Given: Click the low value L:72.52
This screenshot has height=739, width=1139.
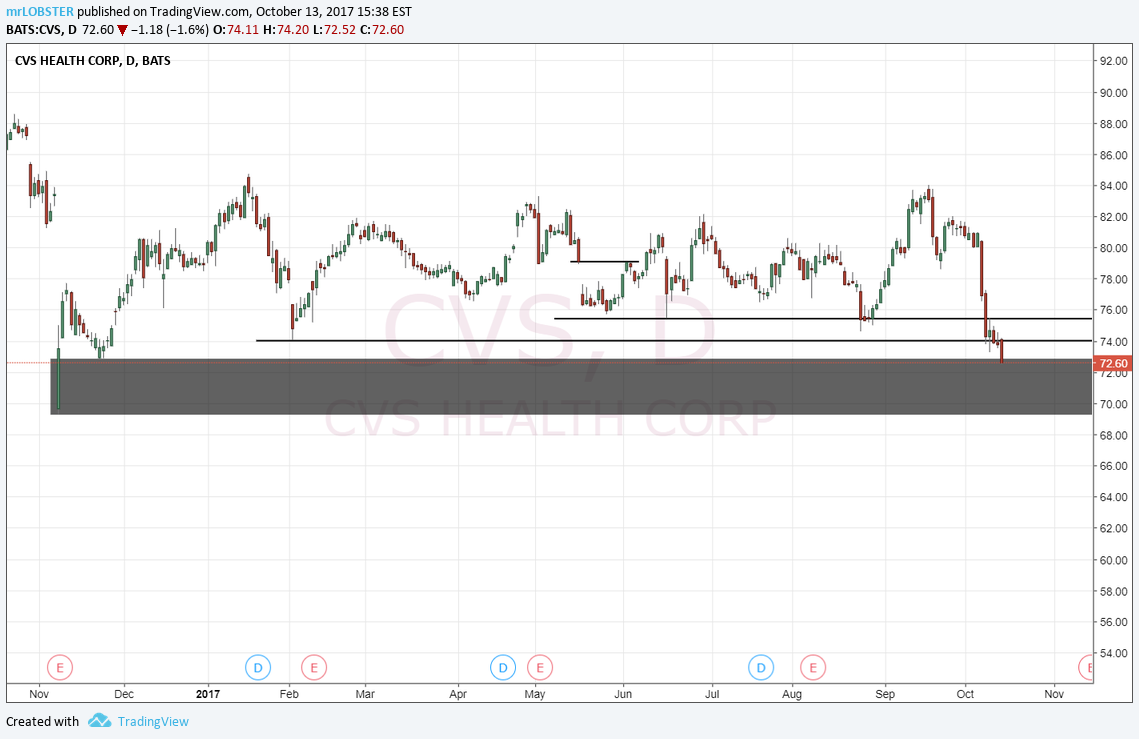Looking at the screenshot, I should (x=334, y=30).
